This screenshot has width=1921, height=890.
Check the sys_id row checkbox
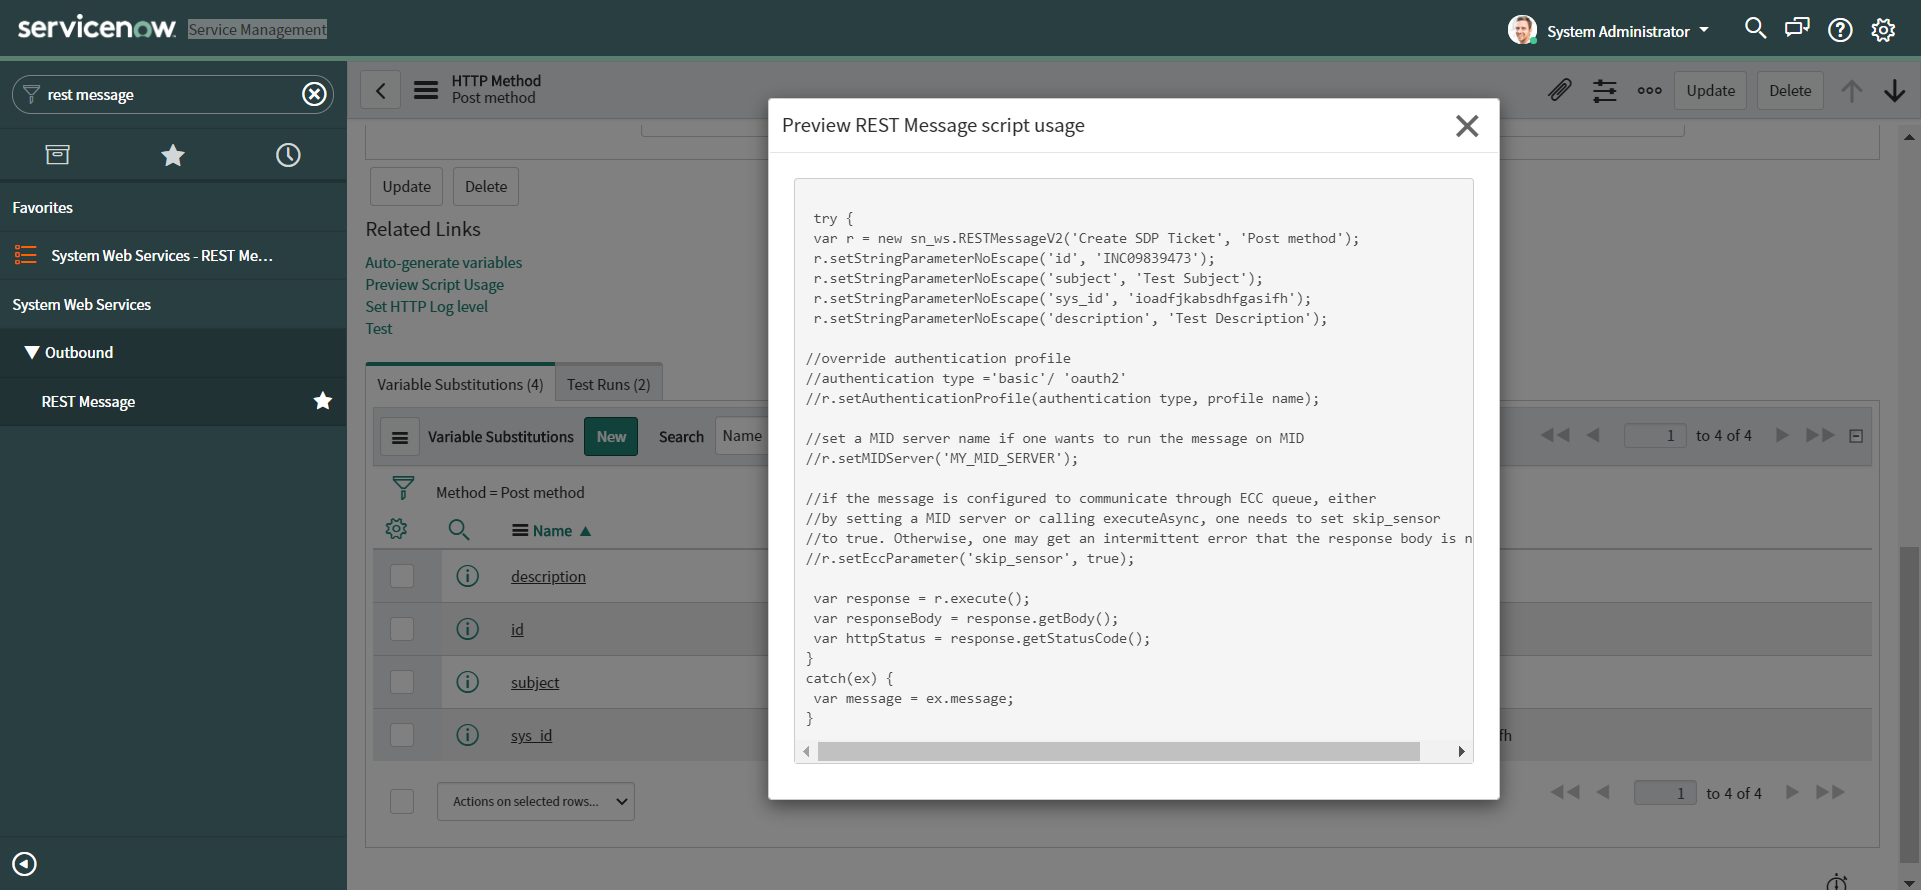pyautogui.click(x=402, y=735)
